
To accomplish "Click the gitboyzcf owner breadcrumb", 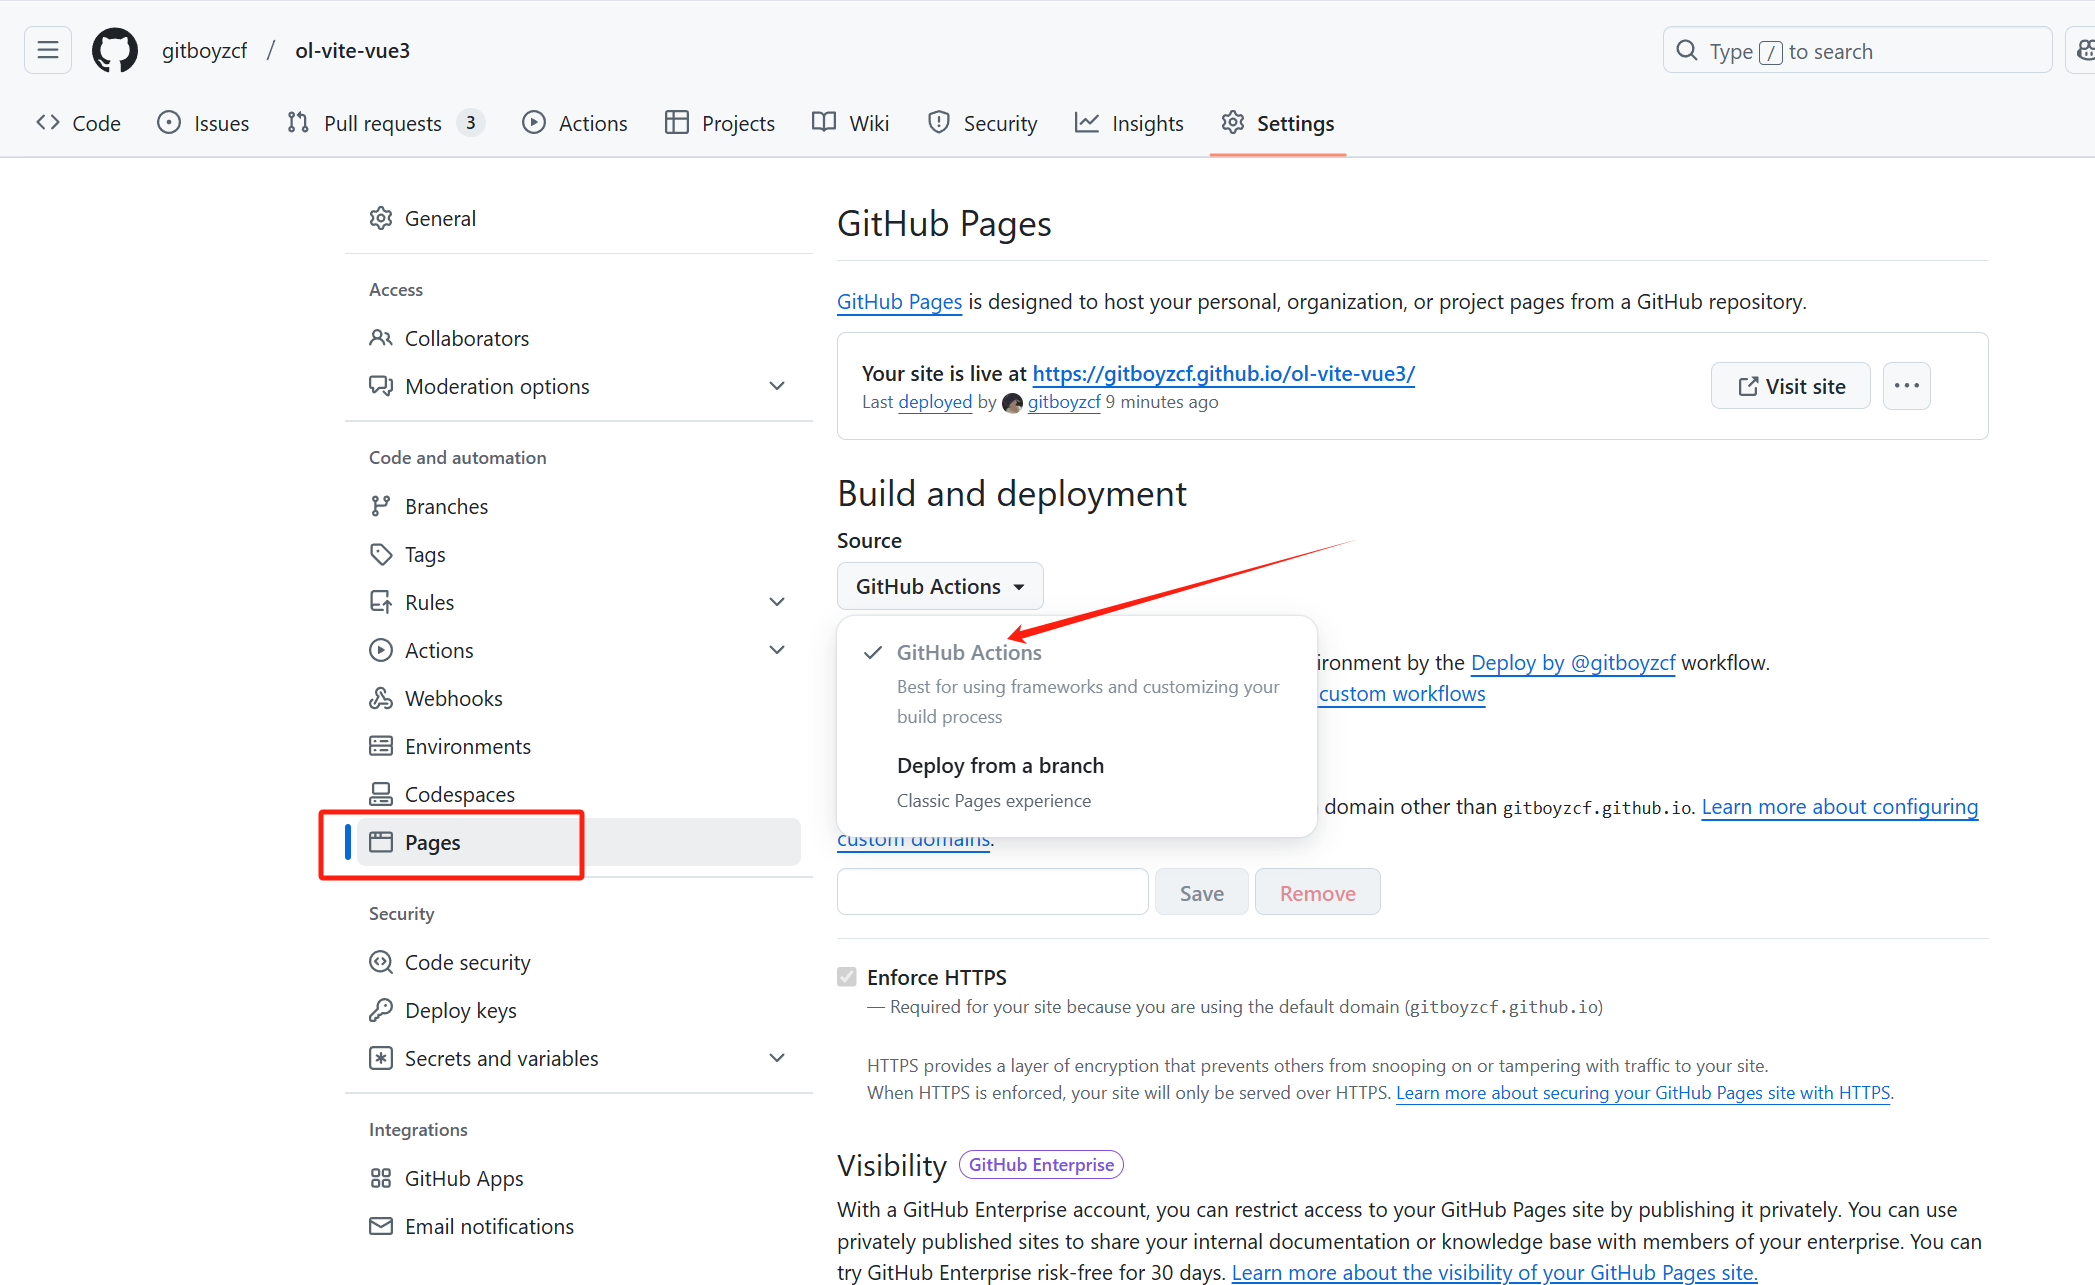I will tap(204, 50).
